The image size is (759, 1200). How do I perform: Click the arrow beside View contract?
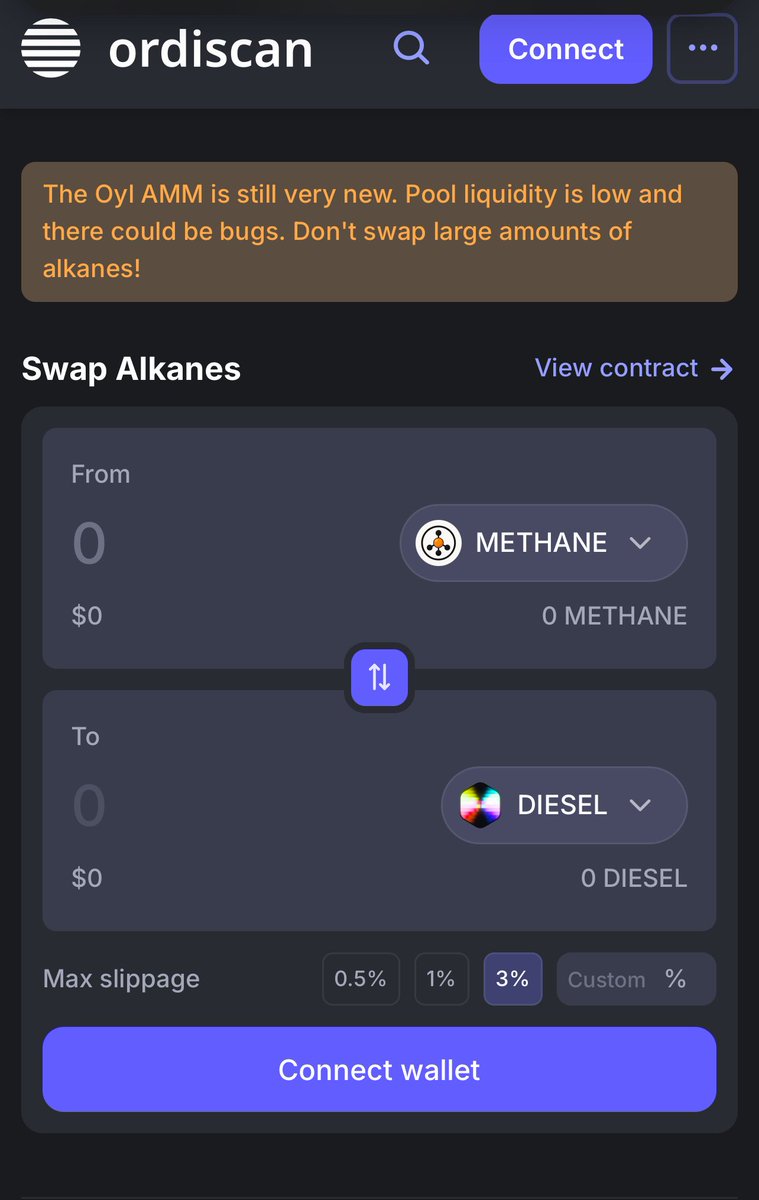[722, 369]
